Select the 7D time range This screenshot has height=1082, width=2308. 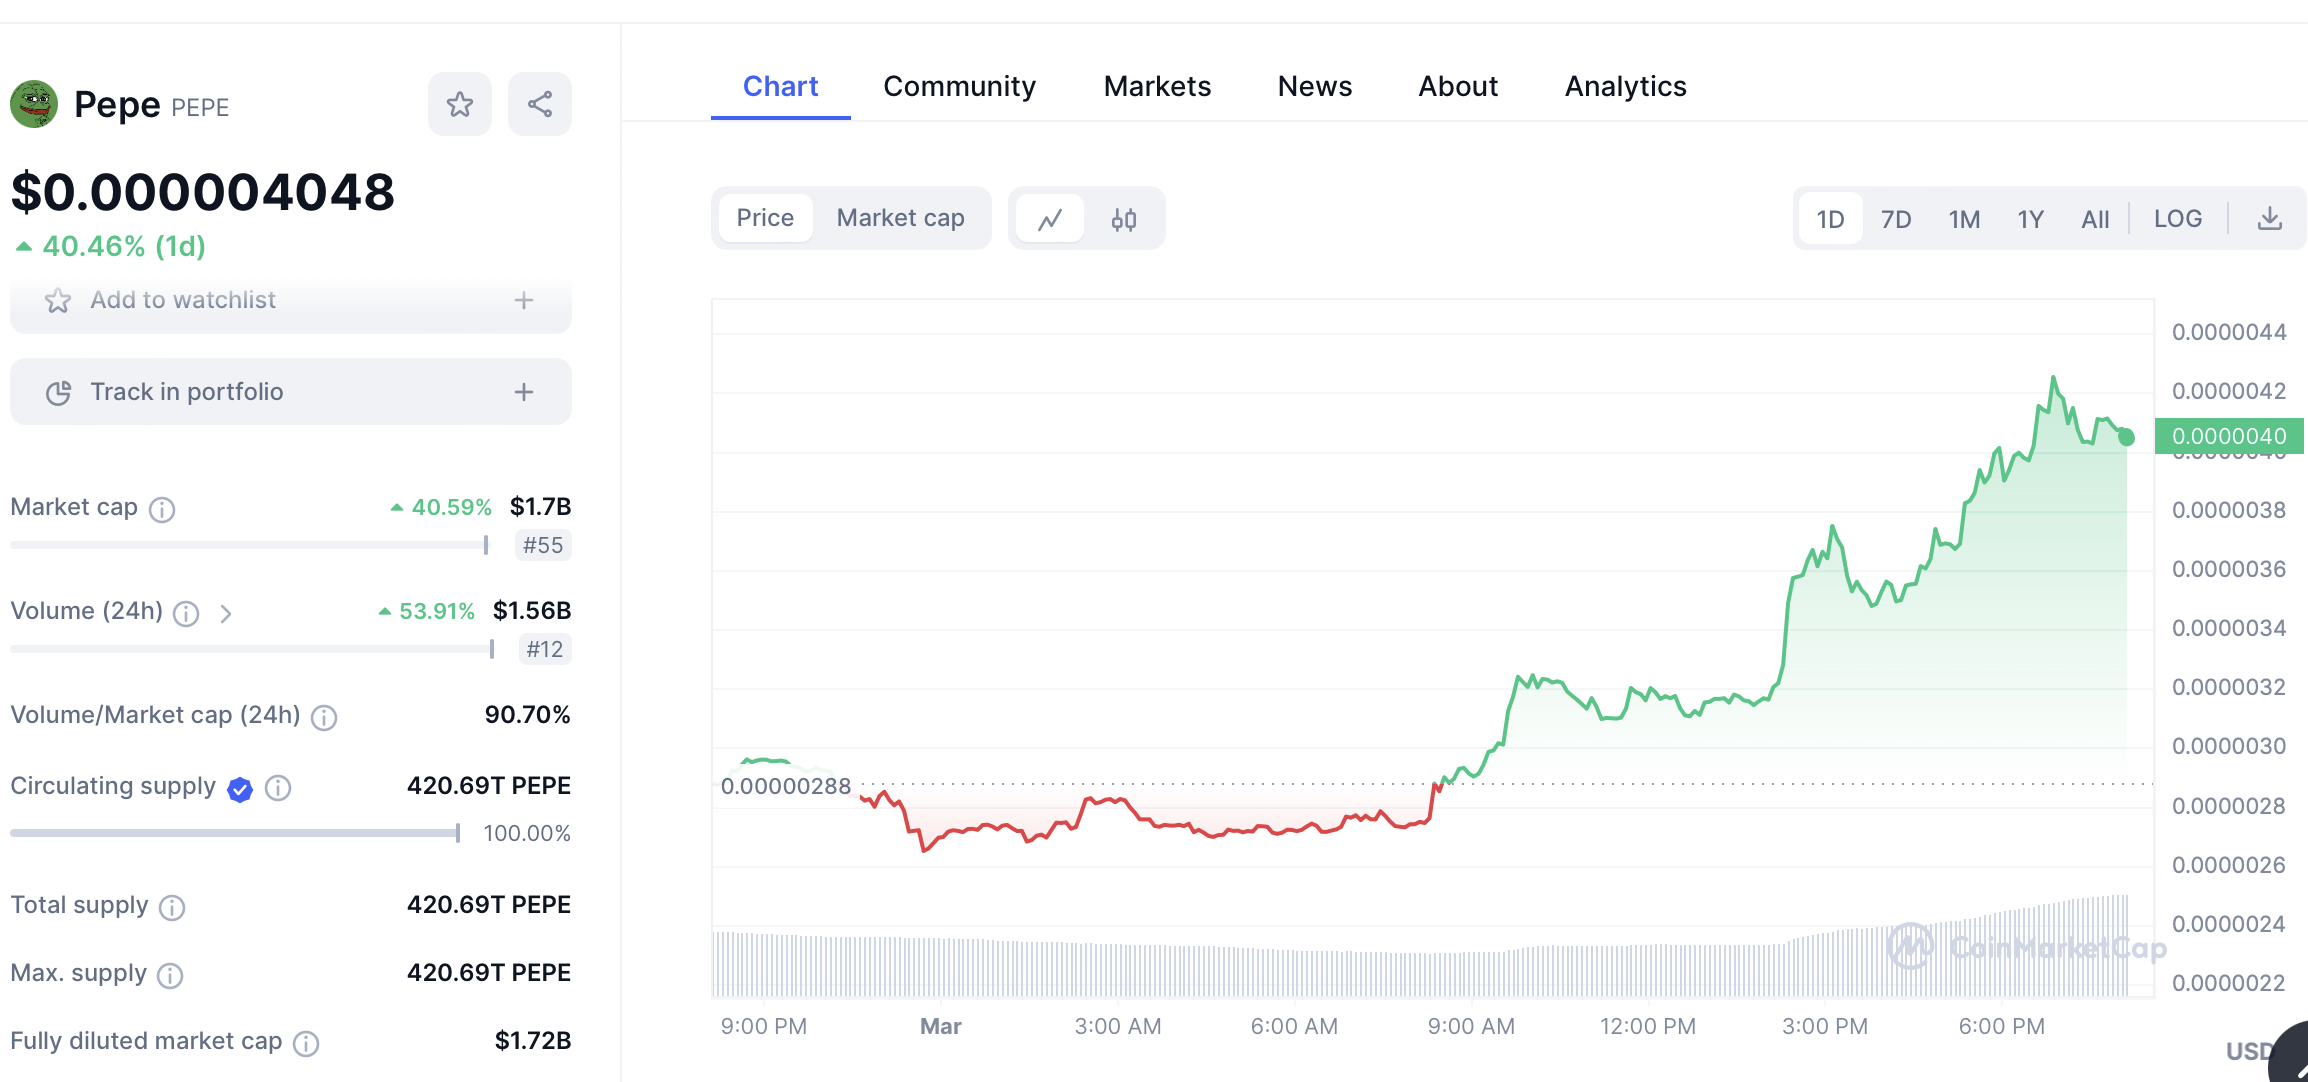coord(1896,219)
